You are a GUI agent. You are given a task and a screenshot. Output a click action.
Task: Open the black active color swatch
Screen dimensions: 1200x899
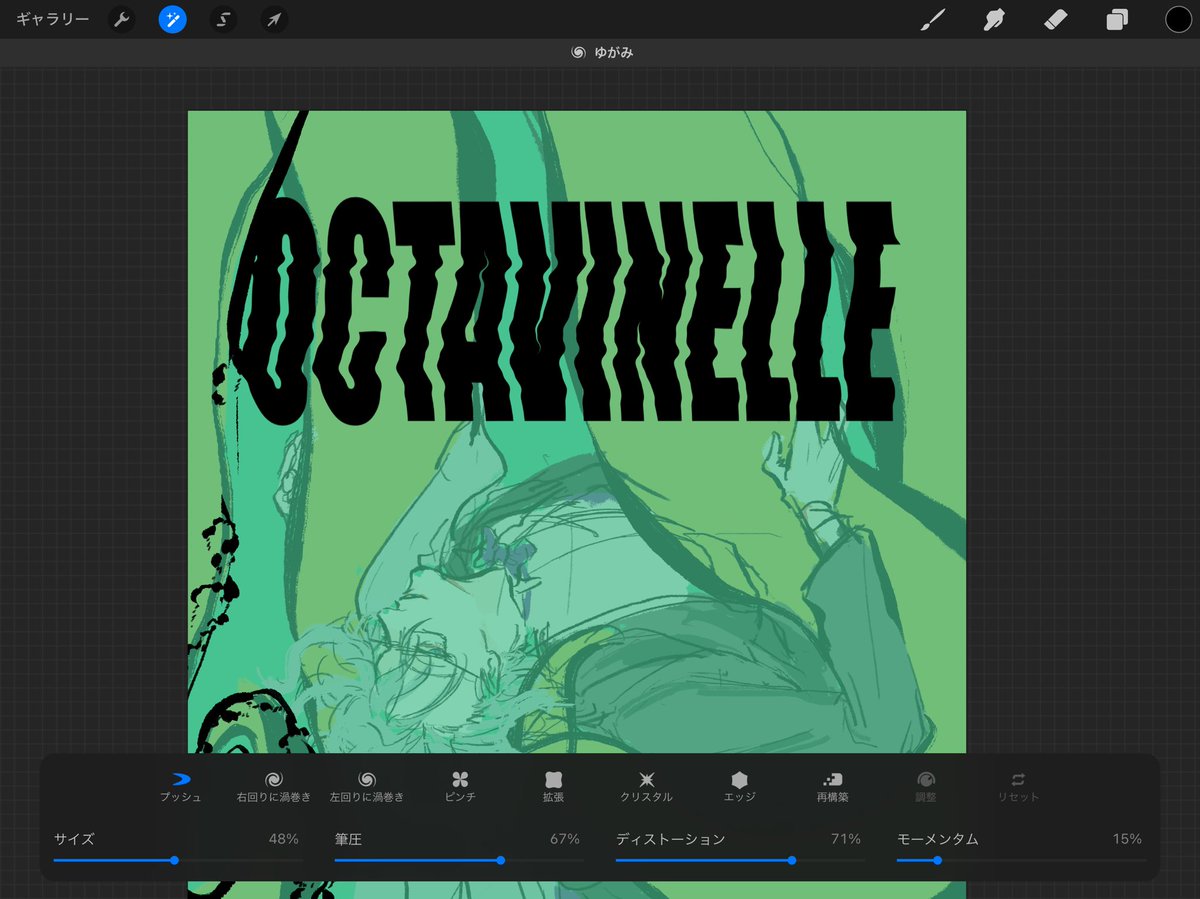pos(1178,19)
